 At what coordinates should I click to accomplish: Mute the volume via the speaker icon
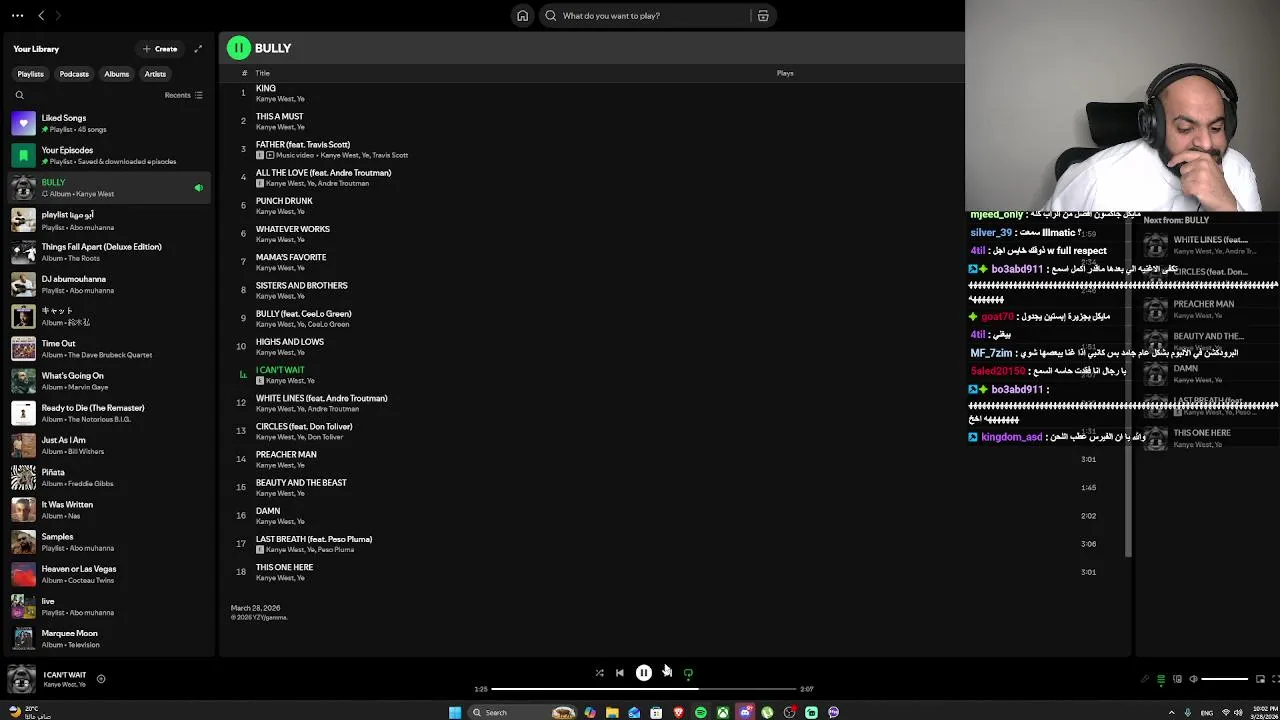pyautogui.click(x=1193, y=679)
